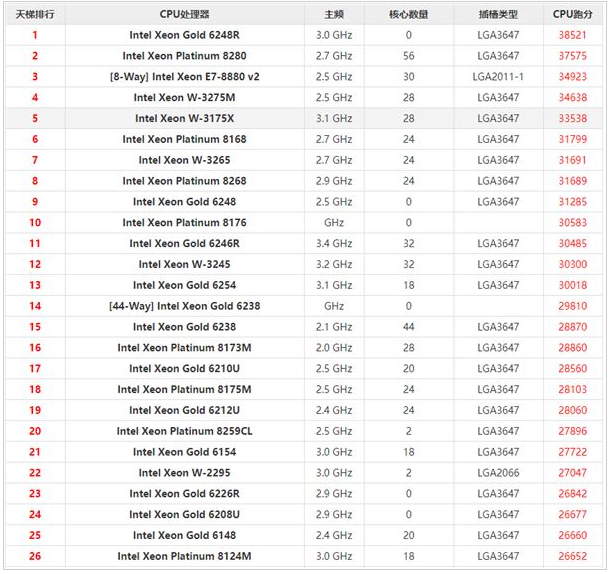Click Intel Xeon Platinum 8168 name
This screenshot has height=574, width=609.
184,140
